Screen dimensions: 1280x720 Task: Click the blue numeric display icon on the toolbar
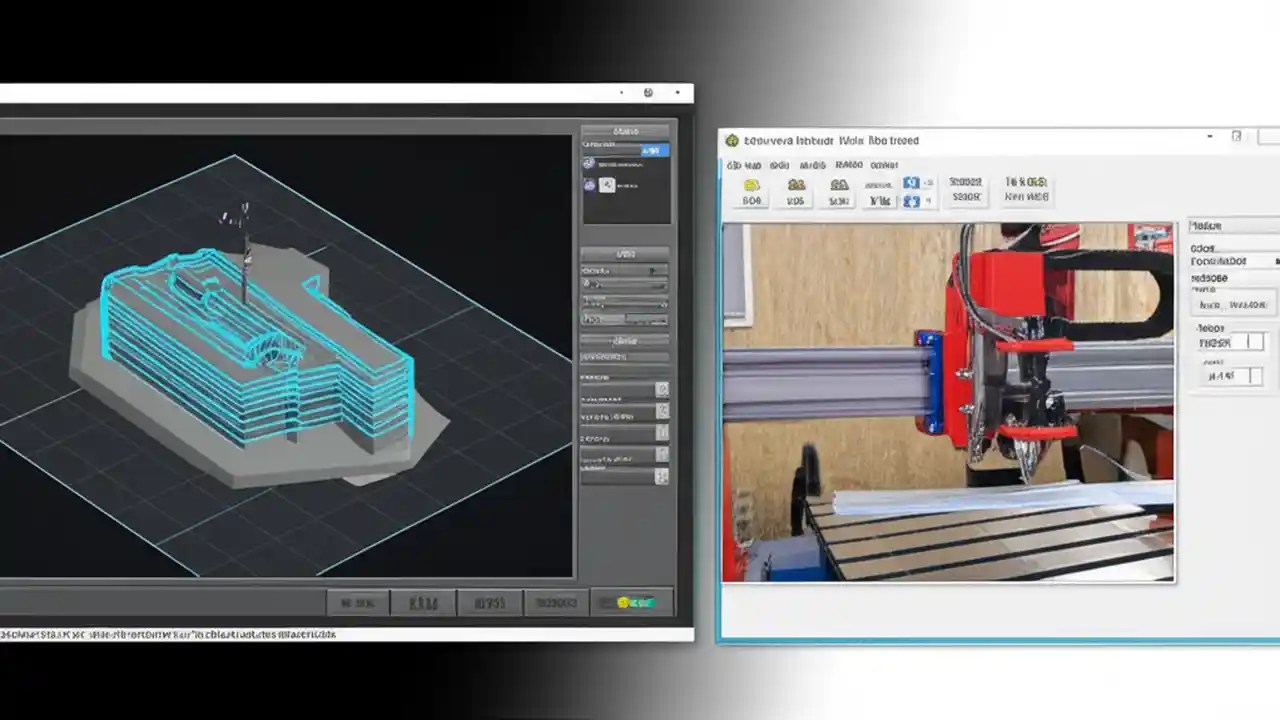pyautogui.click(x=912, y=183)
